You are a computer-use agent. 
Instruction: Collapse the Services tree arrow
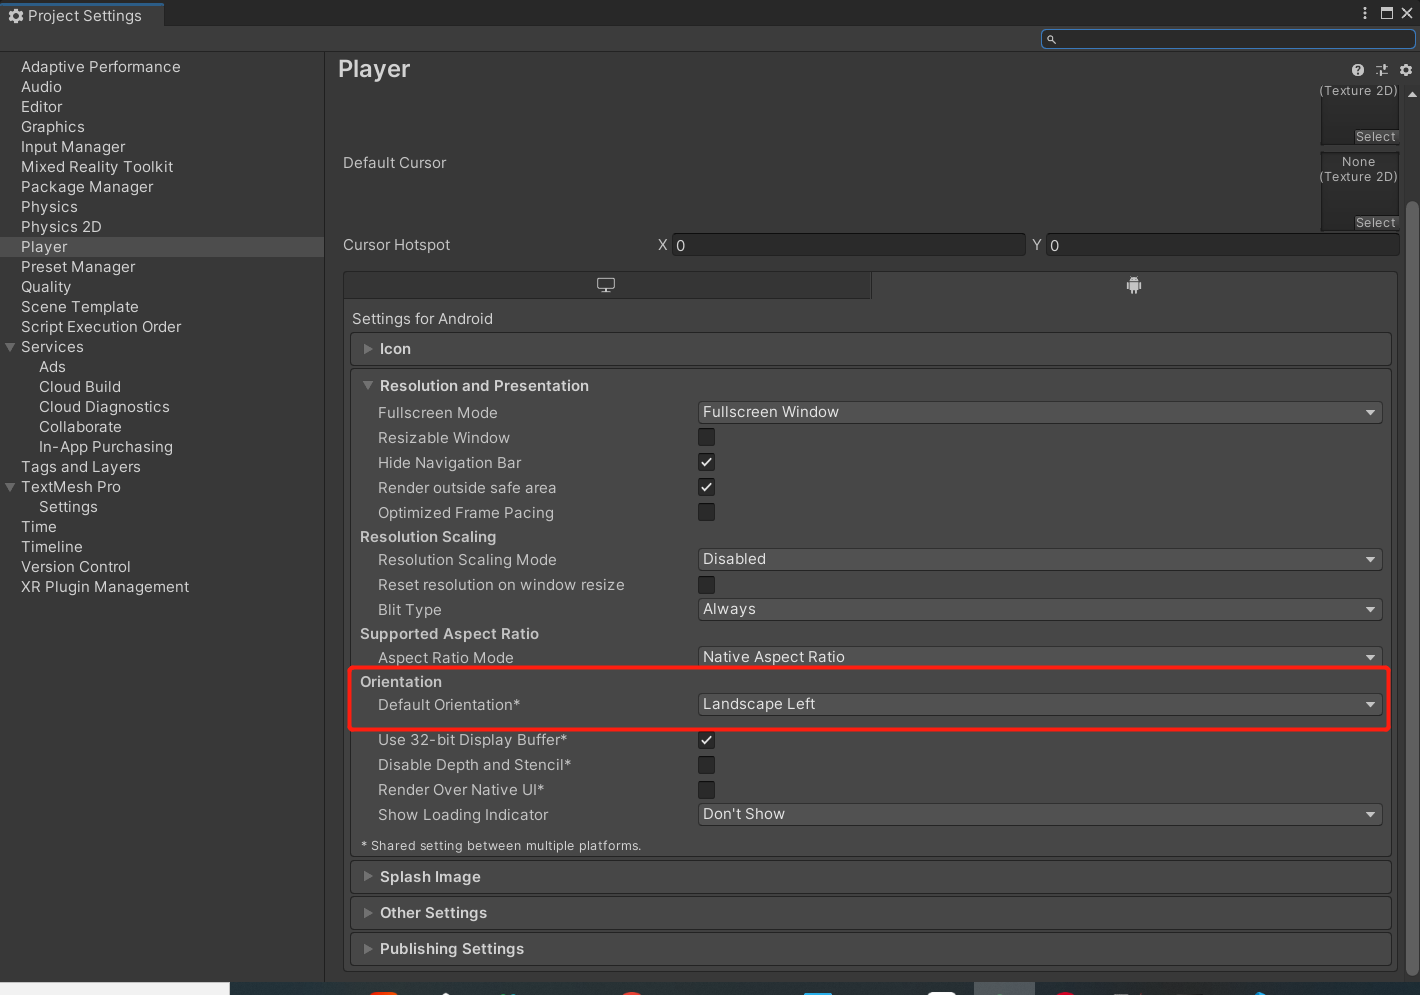point(10,347)
